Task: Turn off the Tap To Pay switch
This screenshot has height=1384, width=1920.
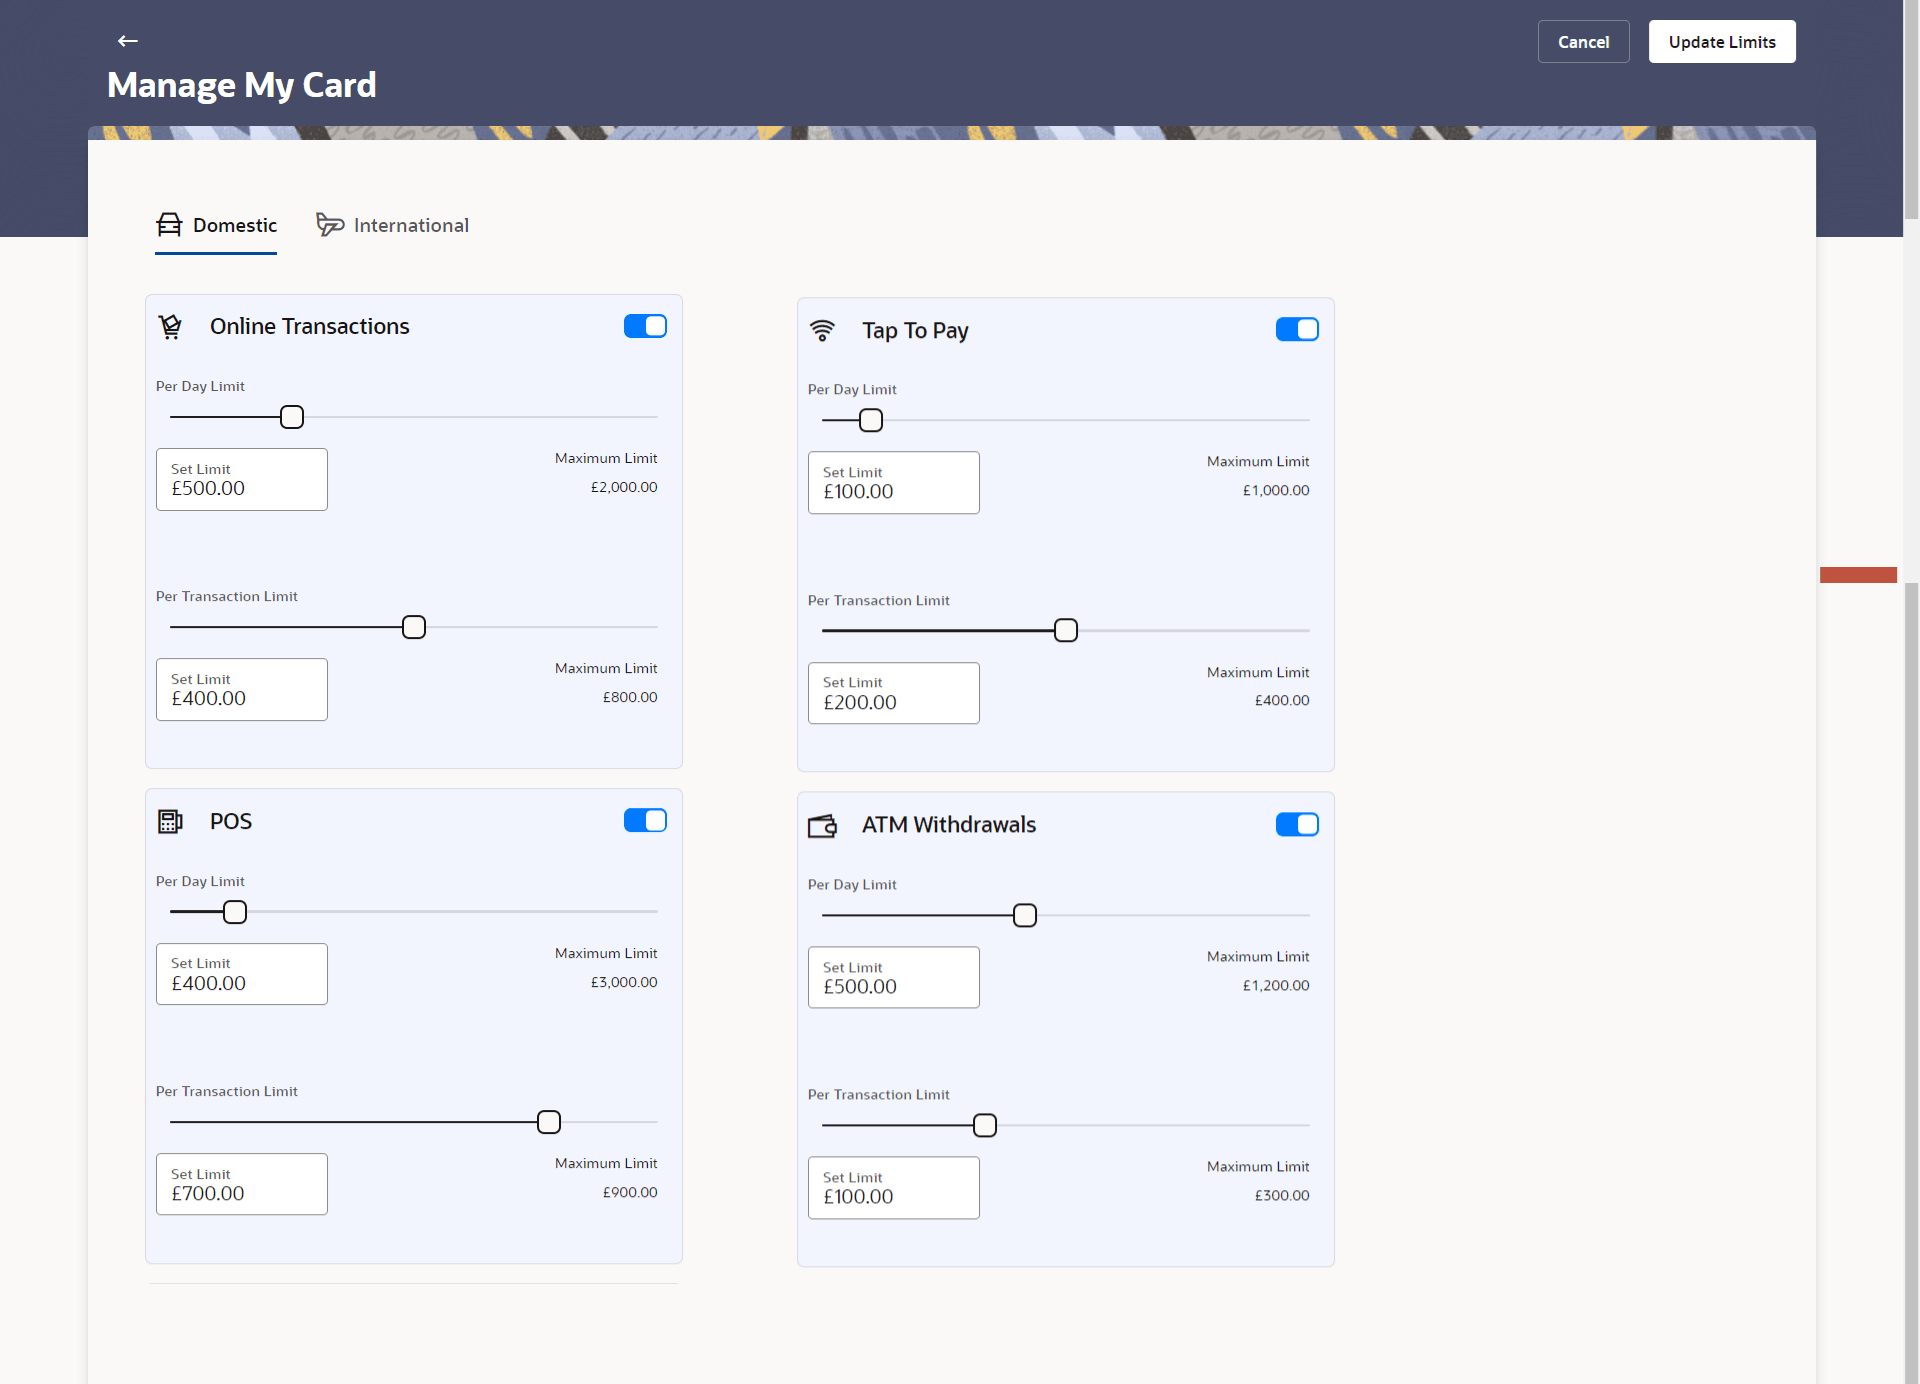Action: click(x=1297, y=330)
